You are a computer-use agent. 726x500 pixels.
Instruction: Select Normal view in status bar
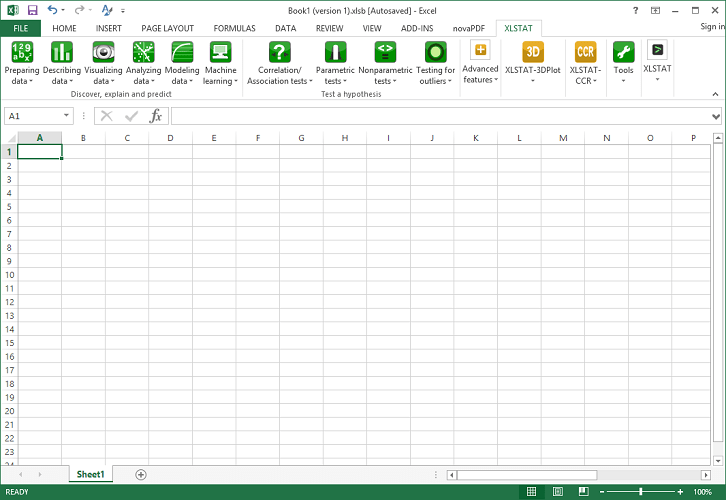[x=532, y=492]
